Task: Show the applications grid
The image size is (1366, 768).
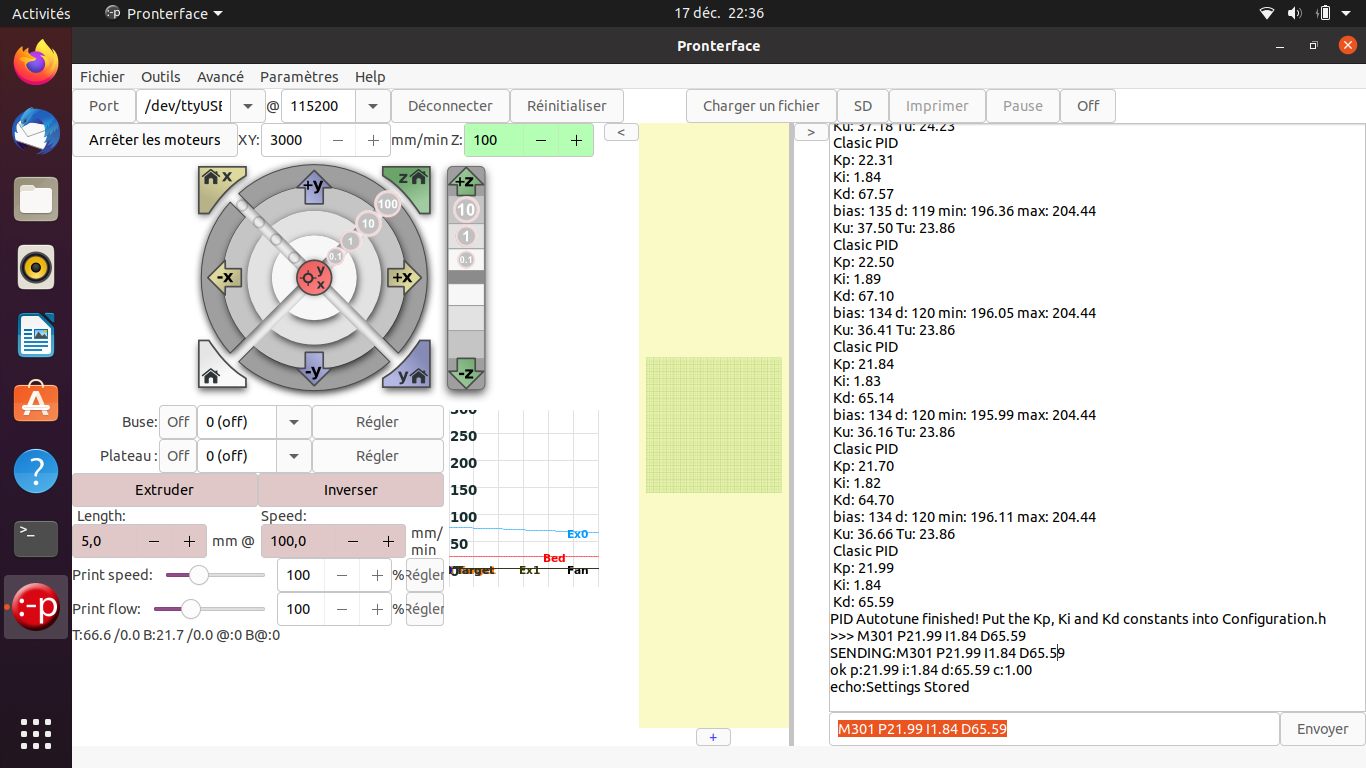Action: [36, 733]
